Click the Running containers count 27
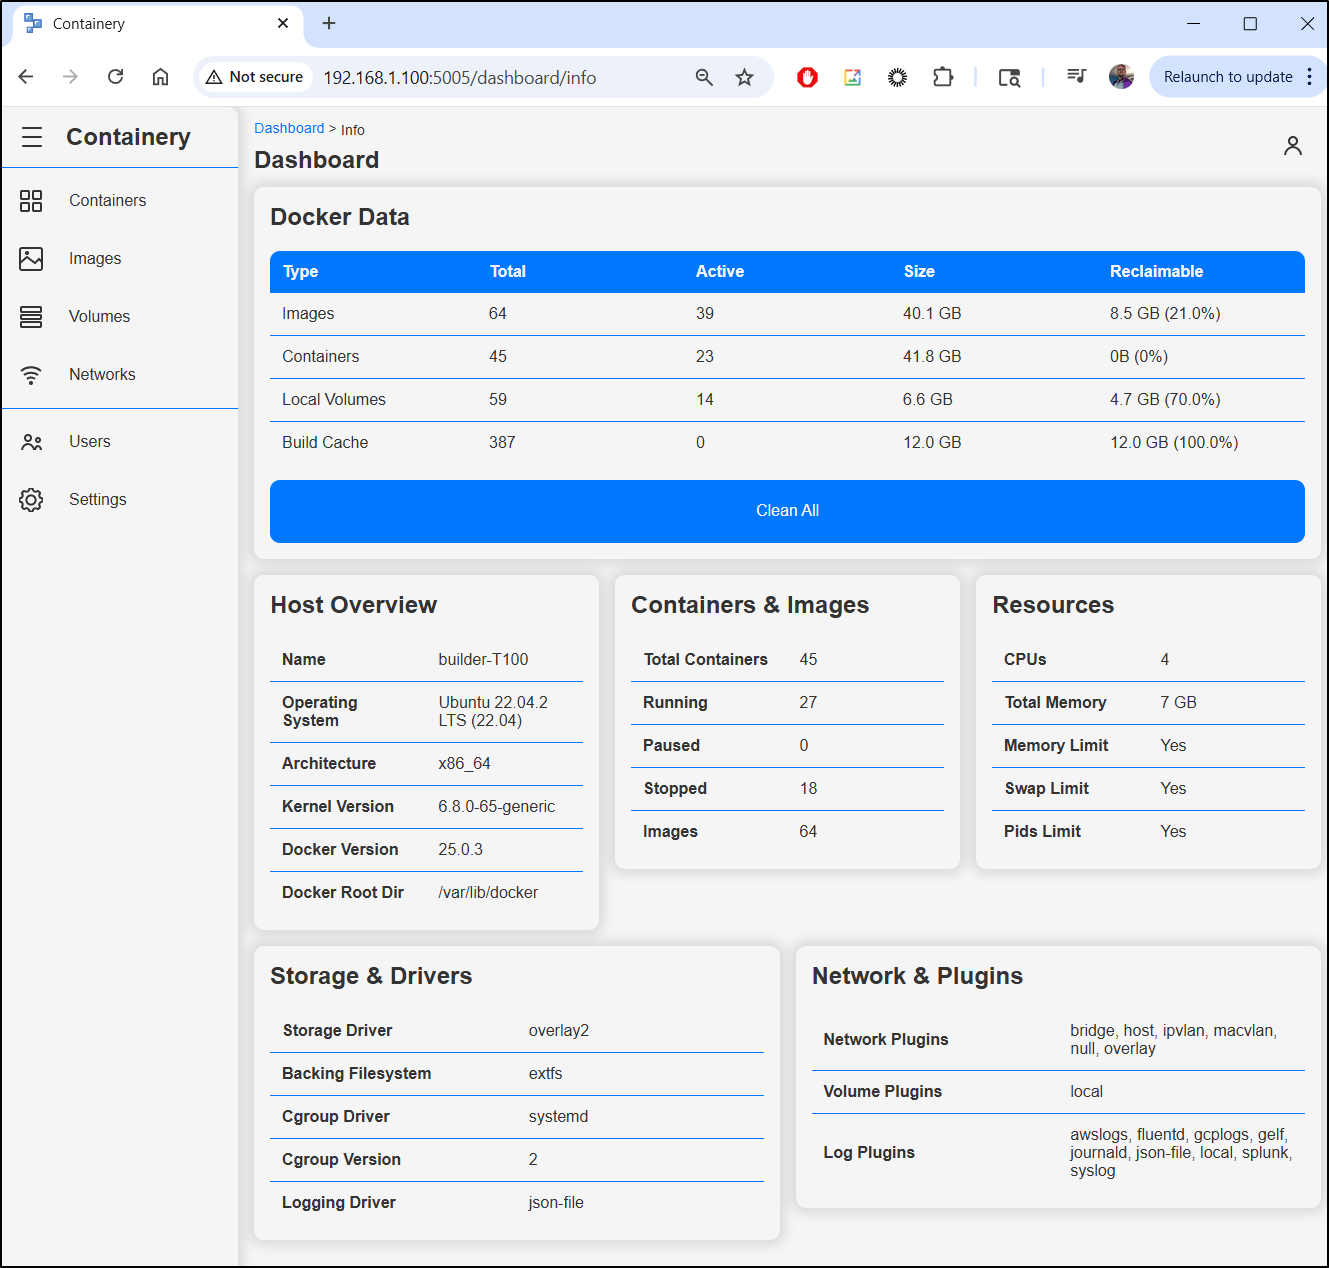The width and height of the screenshot is (1329, 1268). pos(808,703)
